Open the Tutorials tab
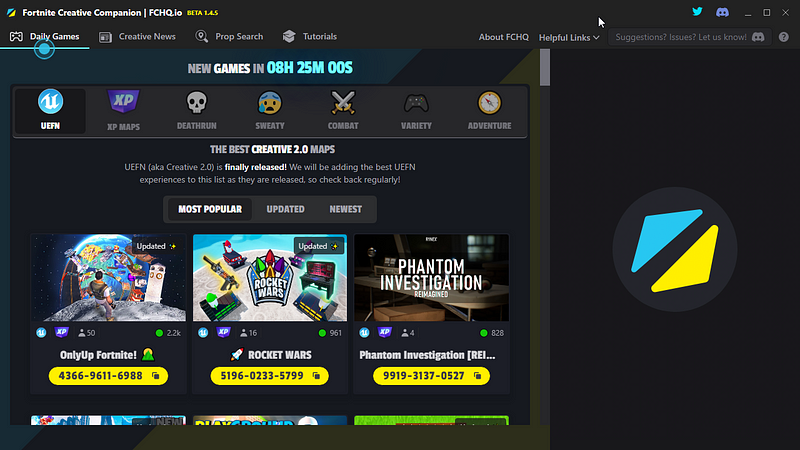The width and height of the screenshot is (800, 450). pos(310,37)
